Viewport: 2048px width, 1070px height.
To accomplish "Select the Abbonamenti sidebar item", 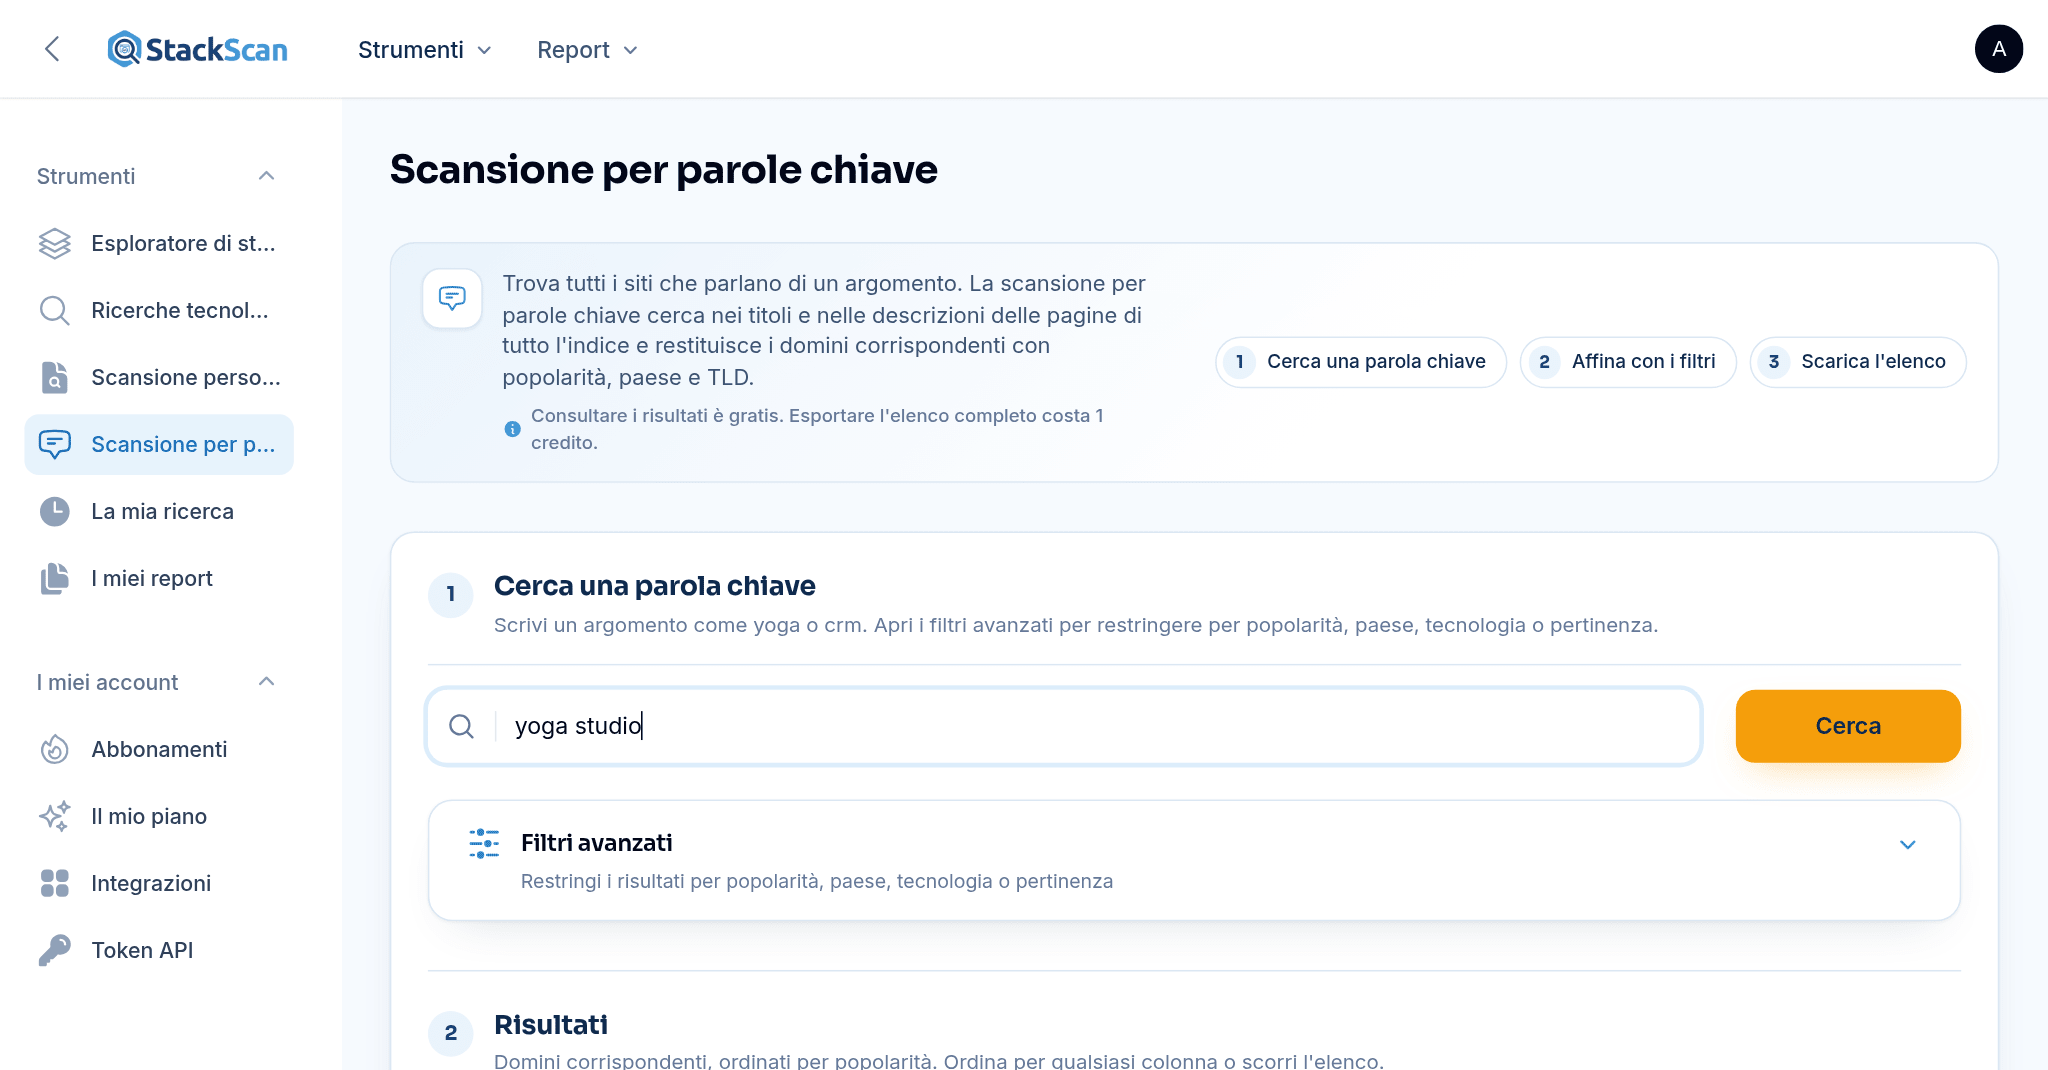I will tap(159, 749).
